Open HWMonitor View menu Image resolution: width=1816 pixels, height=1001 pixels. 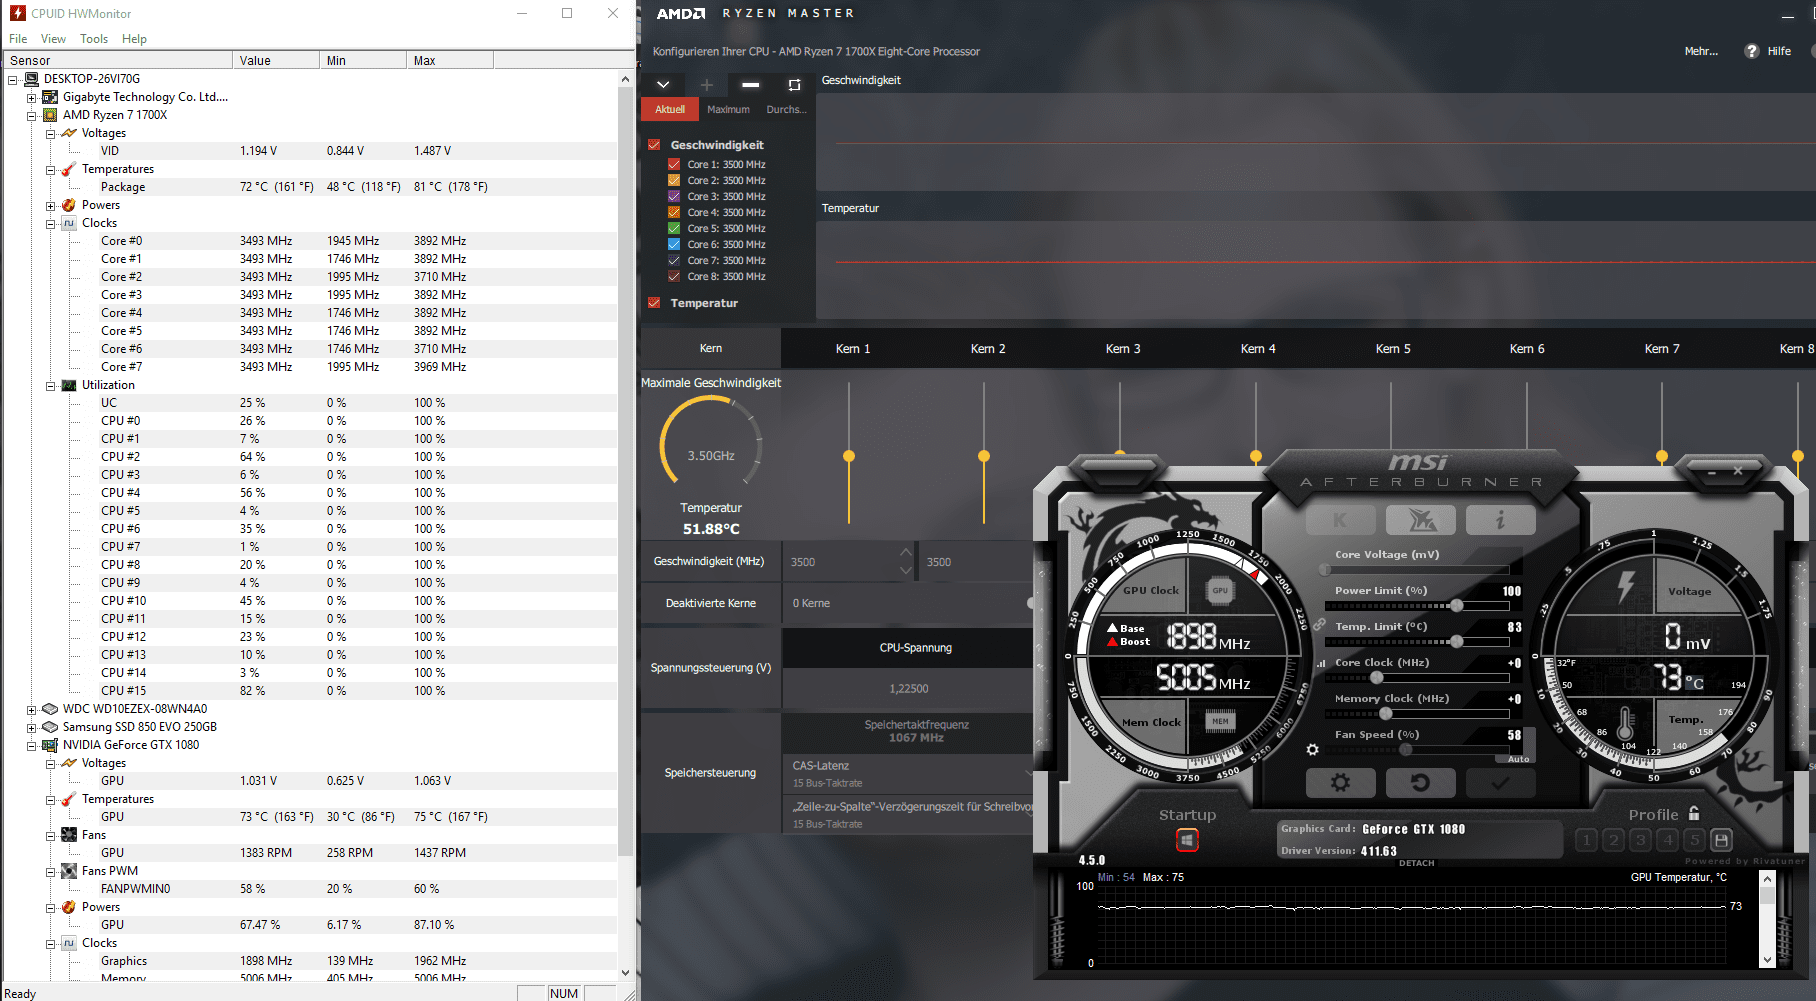click(x=53, y=39)
